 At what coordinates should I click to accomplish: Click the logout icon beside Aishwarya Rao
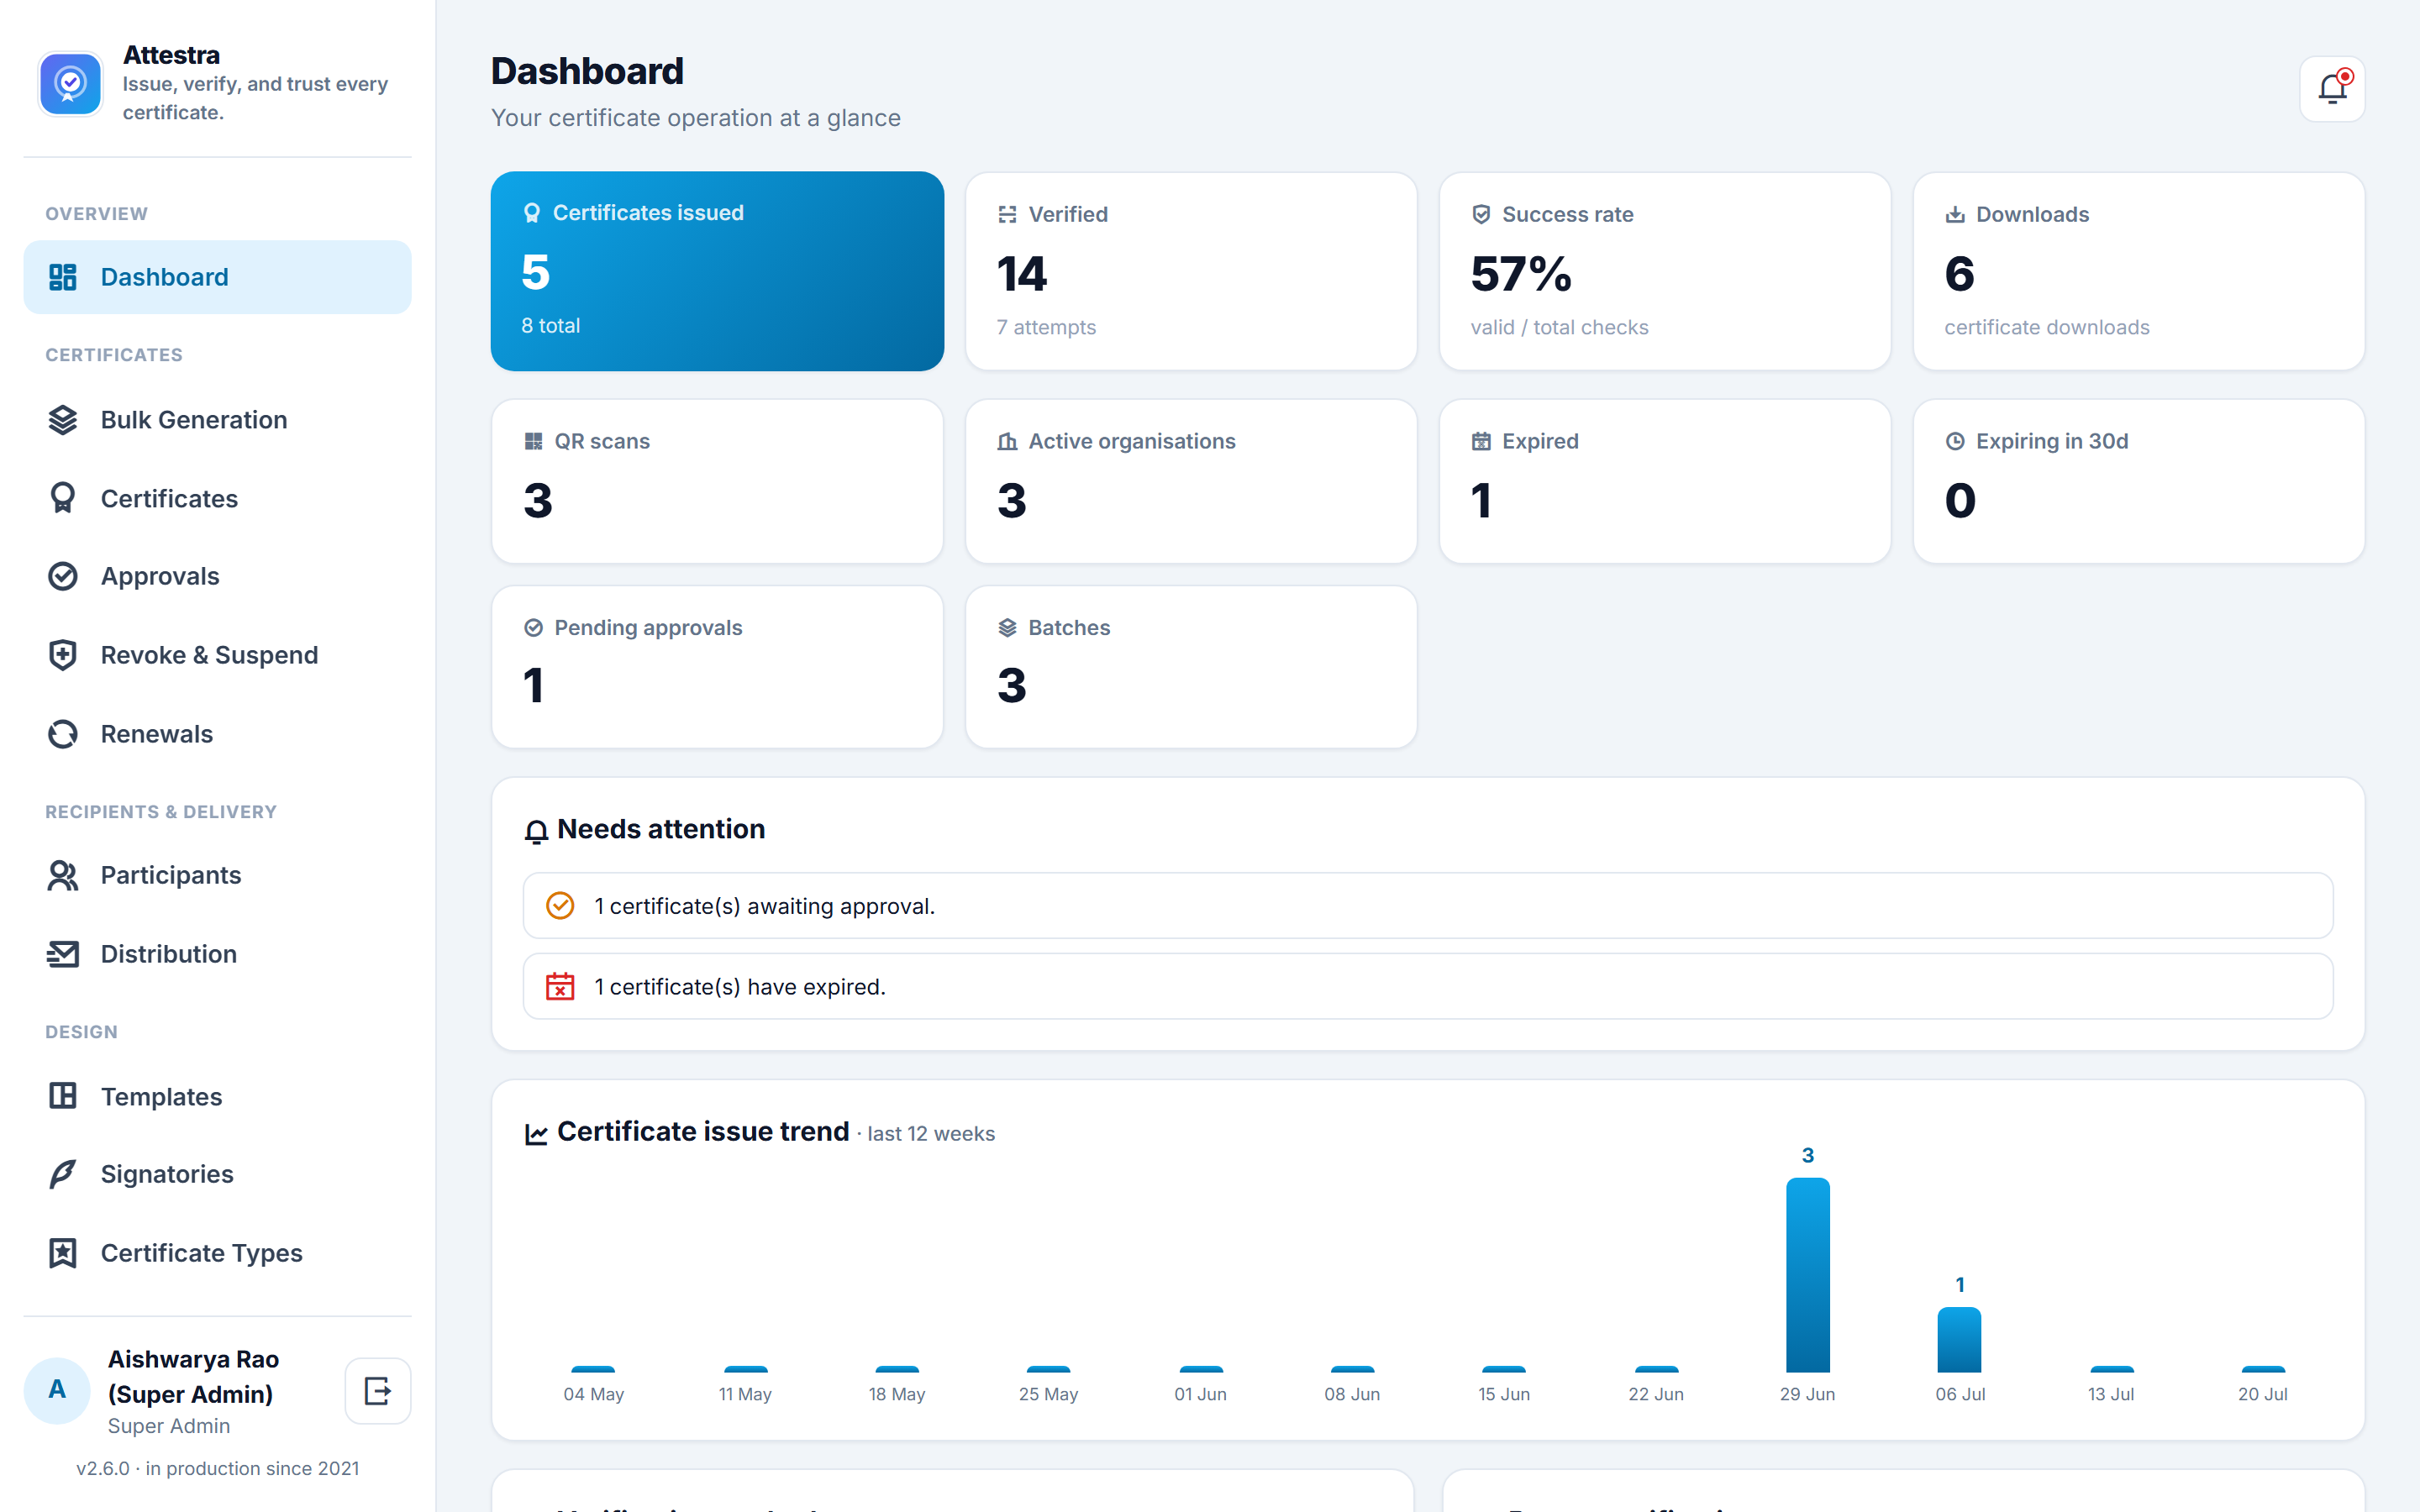click(377, 1390)
